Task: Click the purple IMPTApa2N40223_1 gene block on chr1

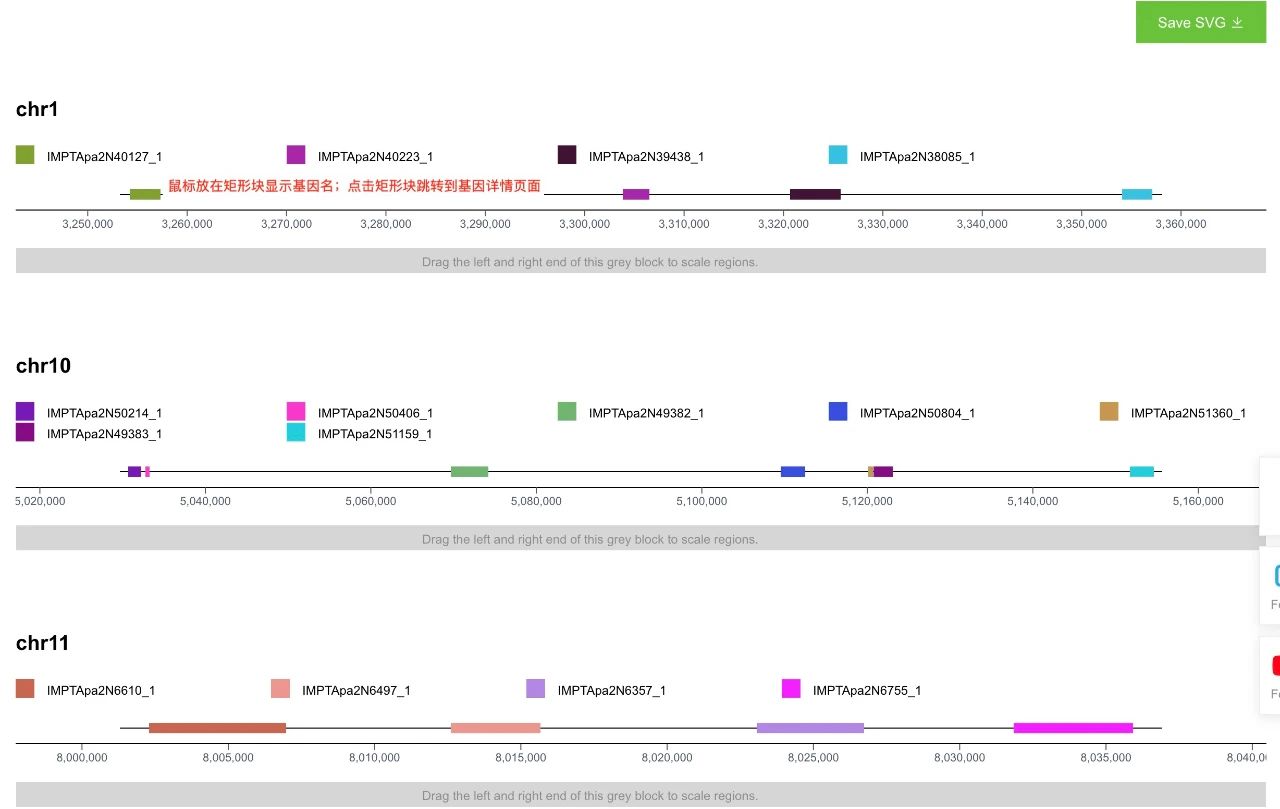Action: (636, 194)
